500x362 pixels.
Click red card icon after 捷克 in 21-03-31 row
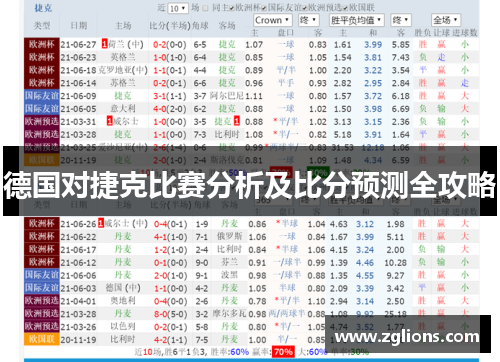237,122
